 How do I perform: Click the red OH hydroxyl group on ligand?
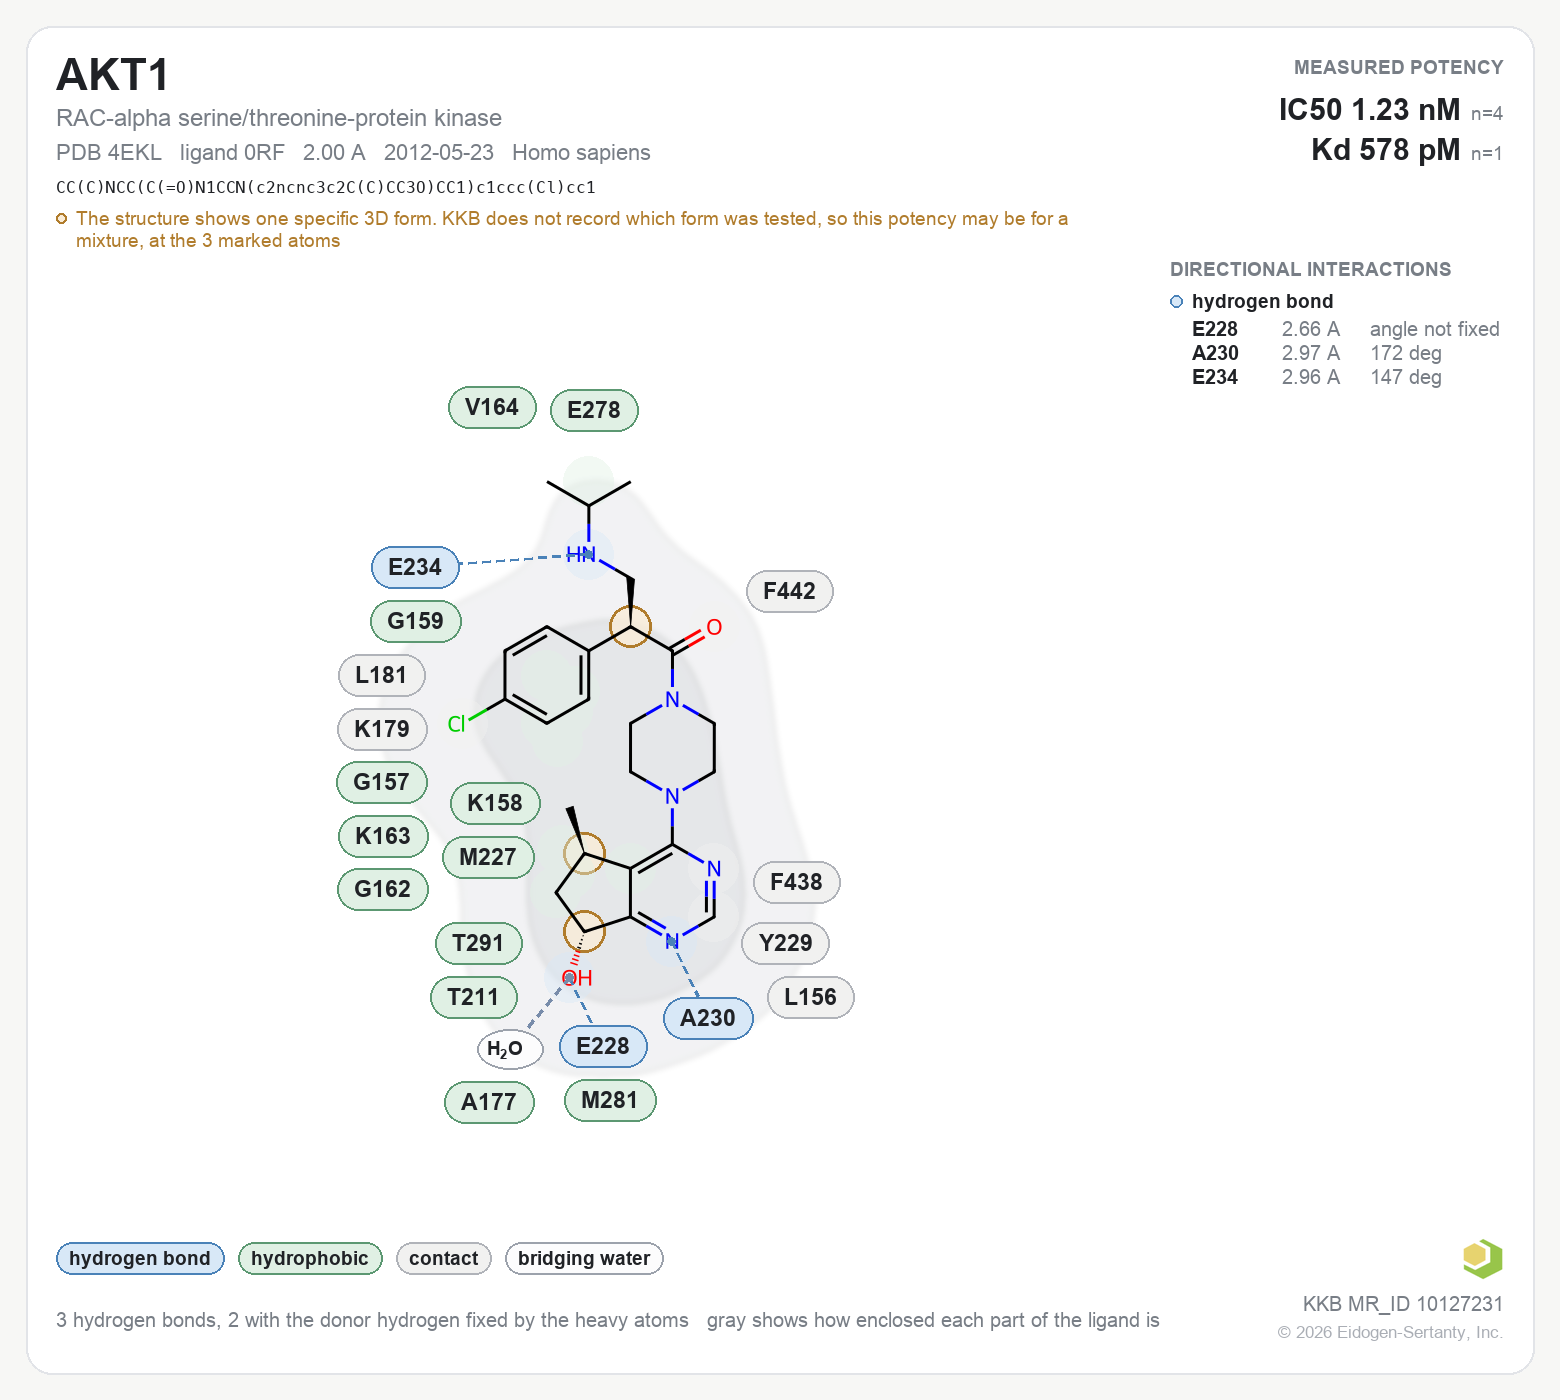[x=577, y=978]
